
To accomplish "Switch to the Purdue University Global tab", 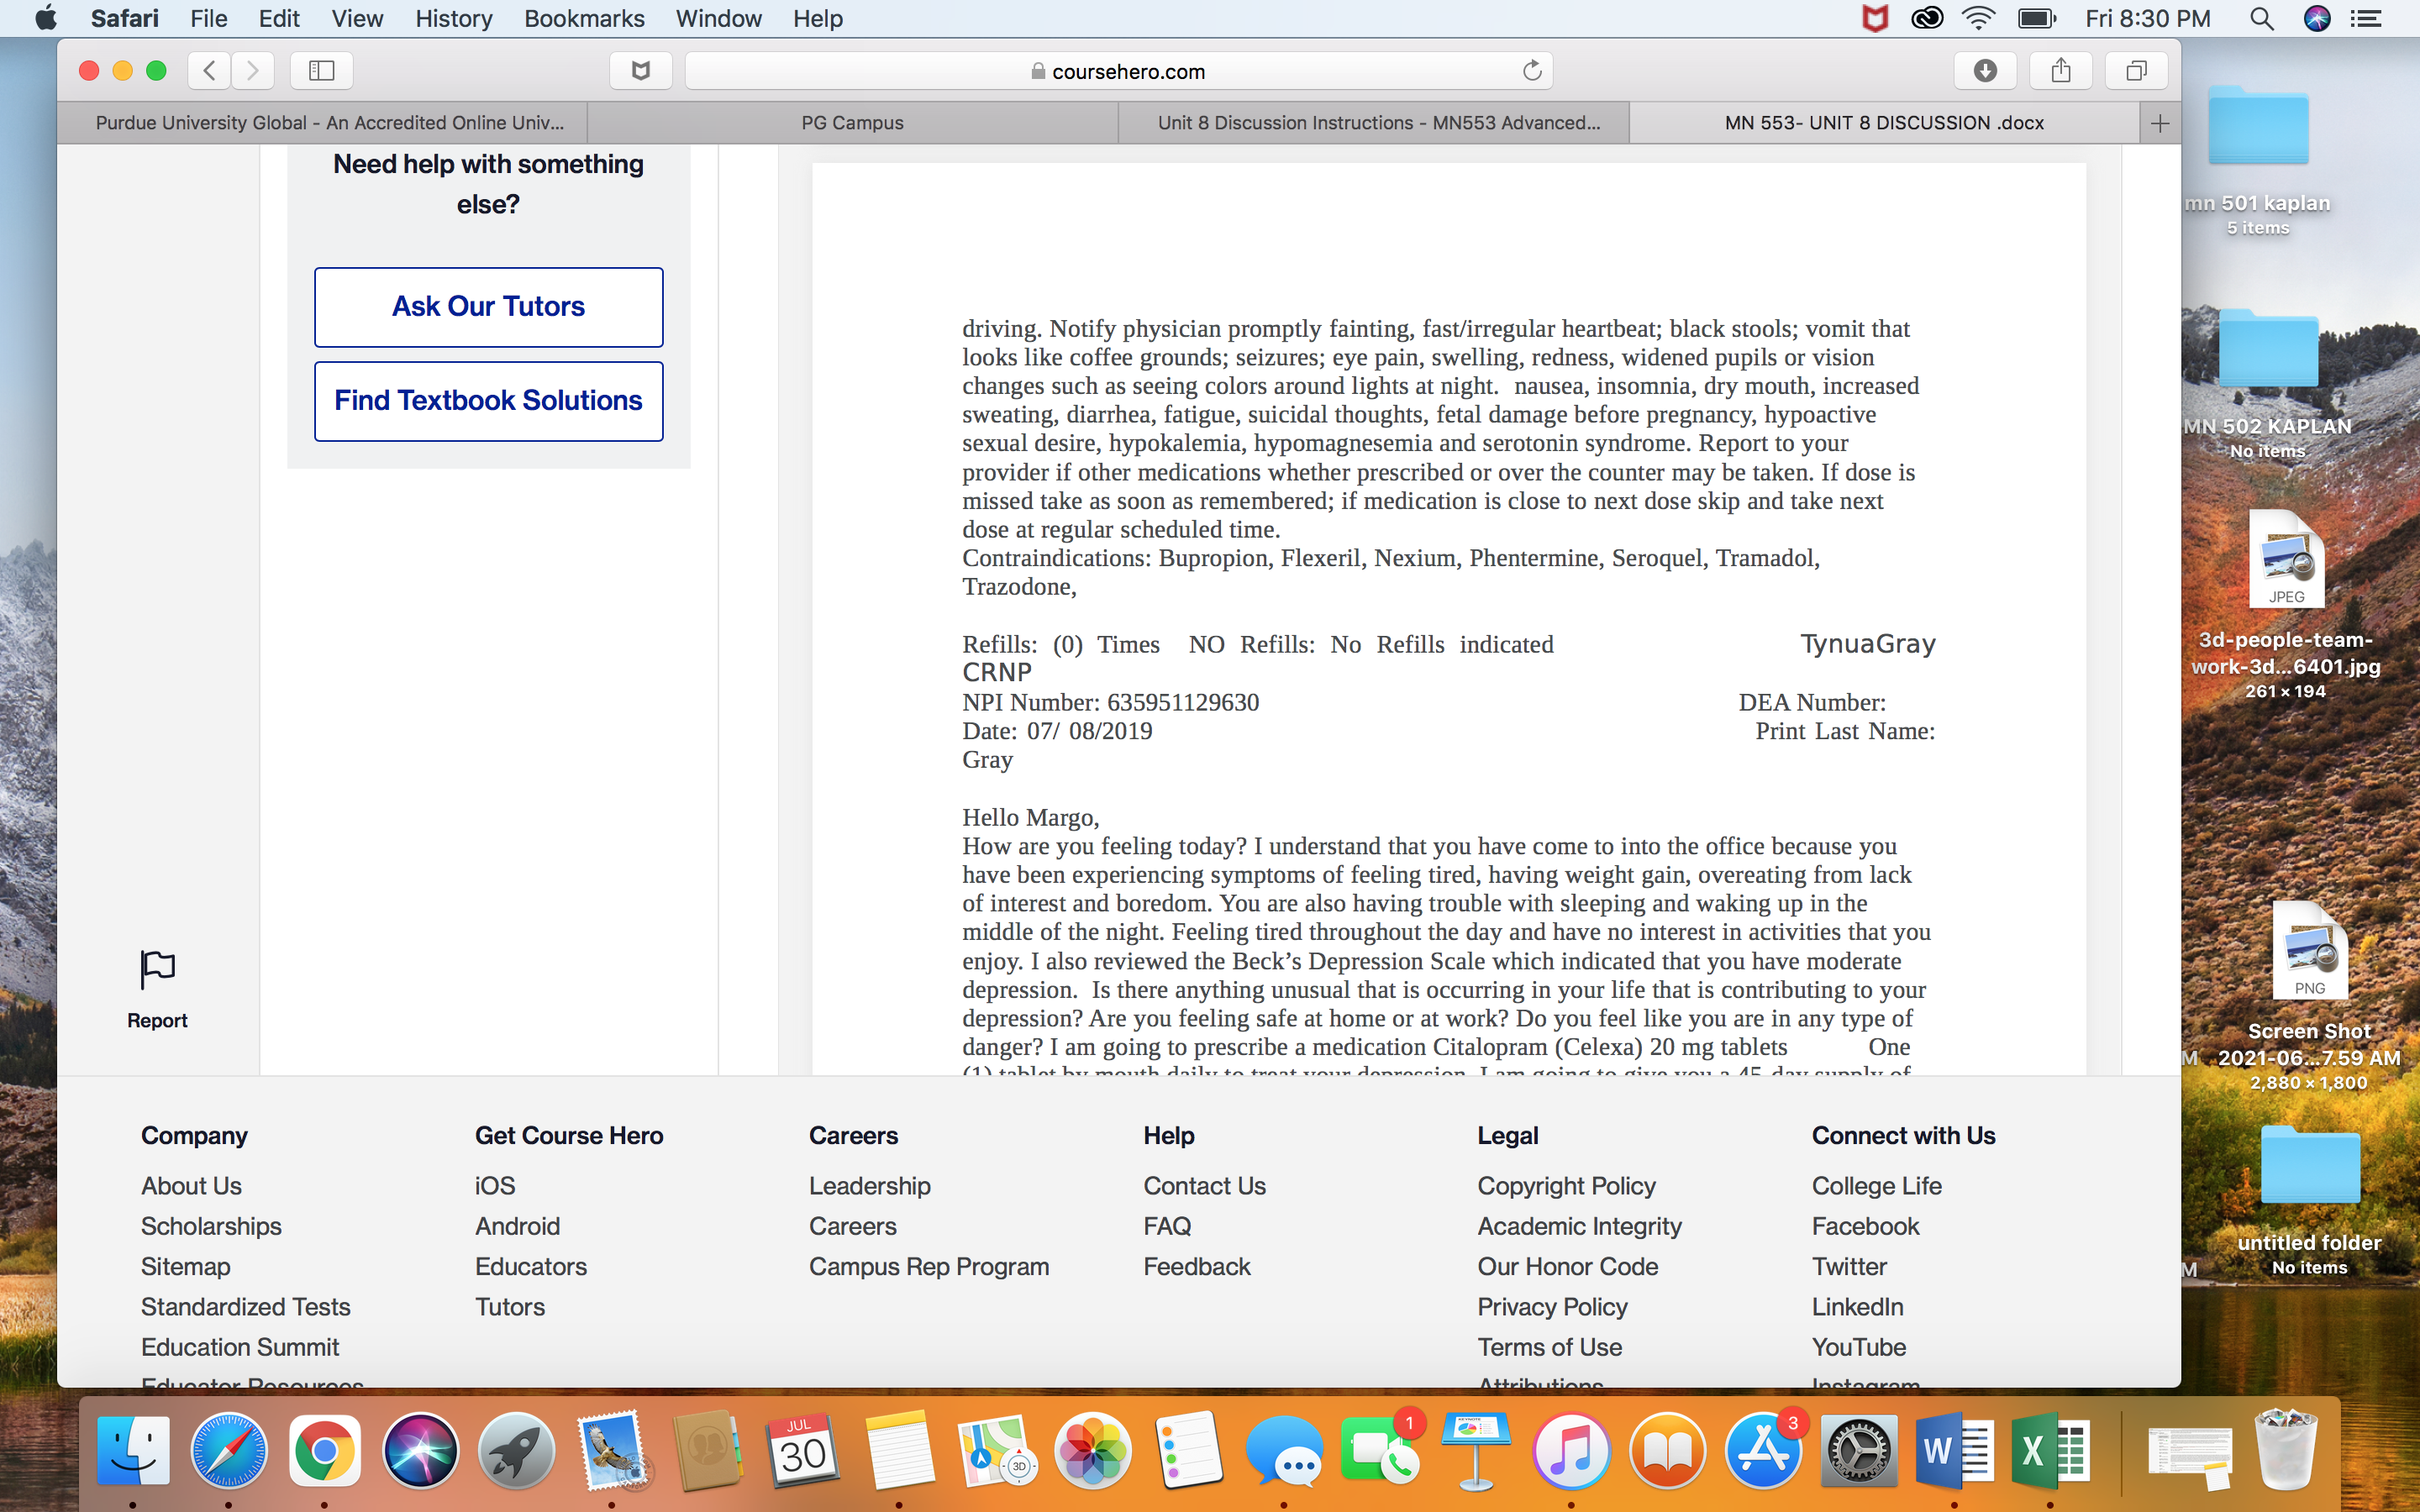I will (322, 123).
